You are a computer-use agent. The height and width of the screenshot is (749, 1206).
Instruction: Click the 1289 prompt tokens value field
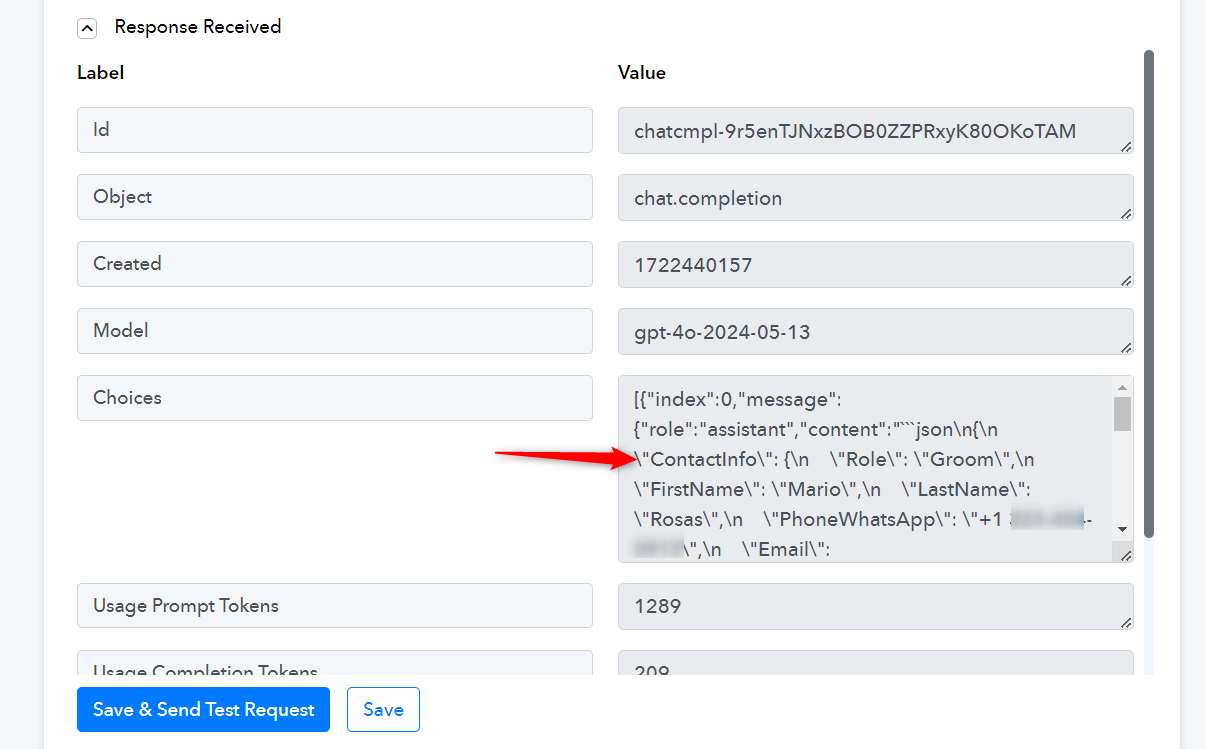point(876,606)
